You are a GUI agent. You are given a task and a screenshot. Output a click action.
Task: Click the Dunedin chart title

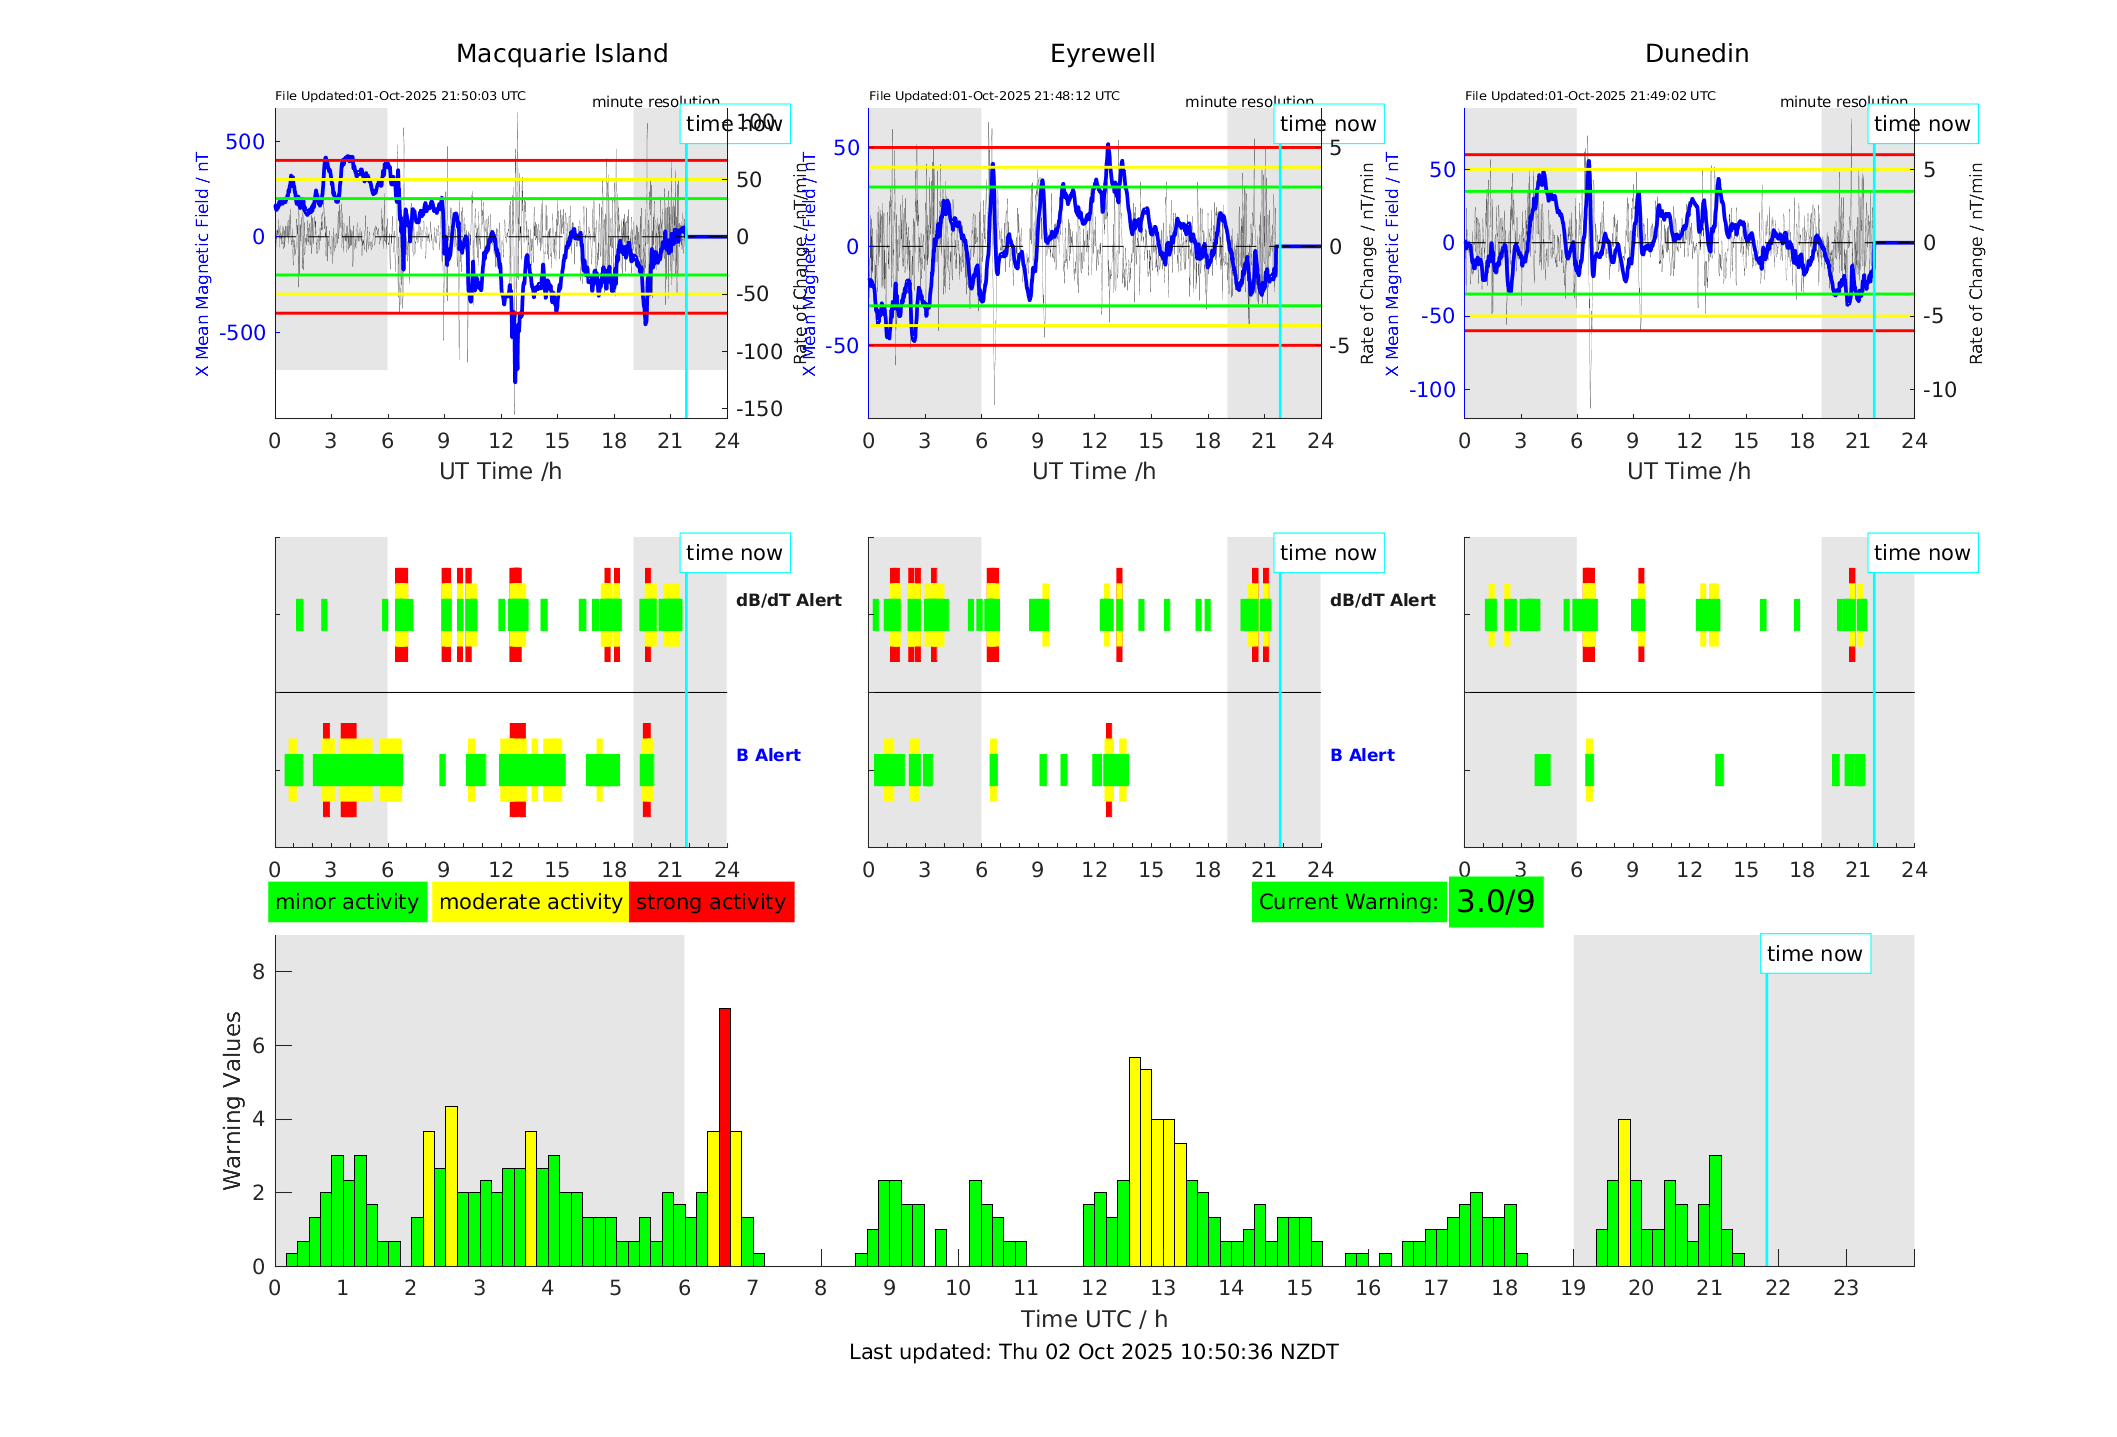[x=1696, y=54]
